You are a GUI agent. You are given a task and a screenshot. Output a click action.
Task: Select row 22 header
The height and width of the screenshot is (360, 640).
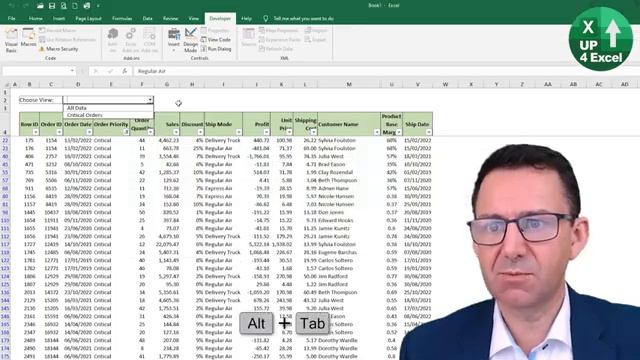pos(5,140)
